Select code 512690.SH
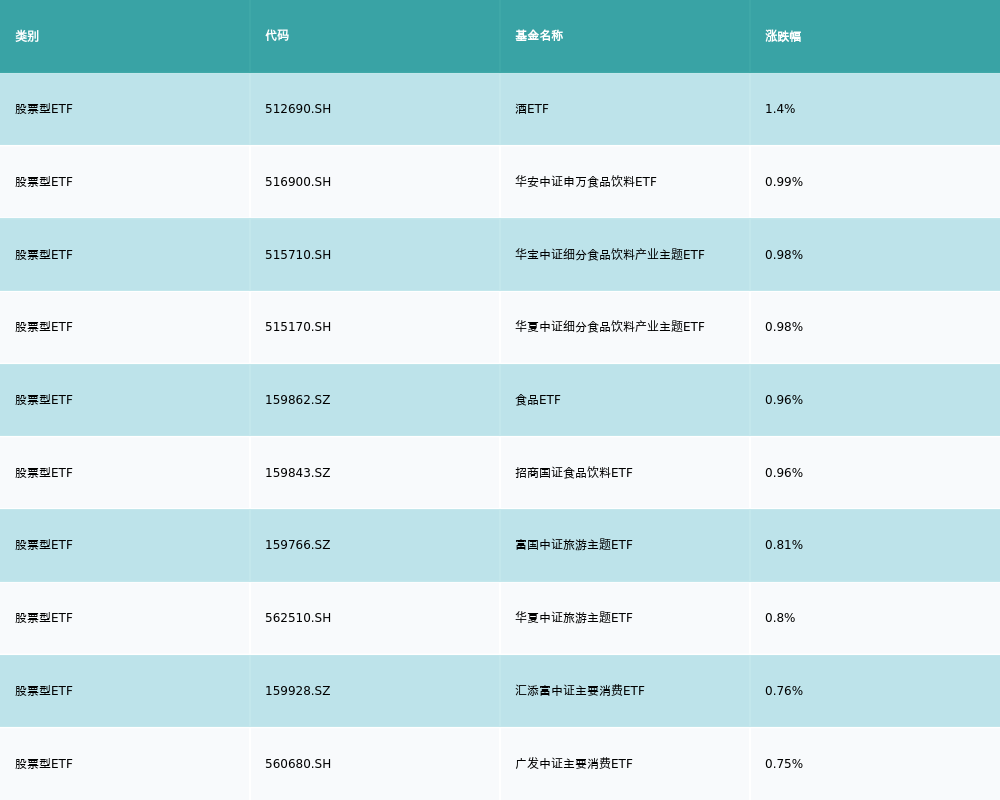Screen dimensions: 1000x800 [298, 109]
